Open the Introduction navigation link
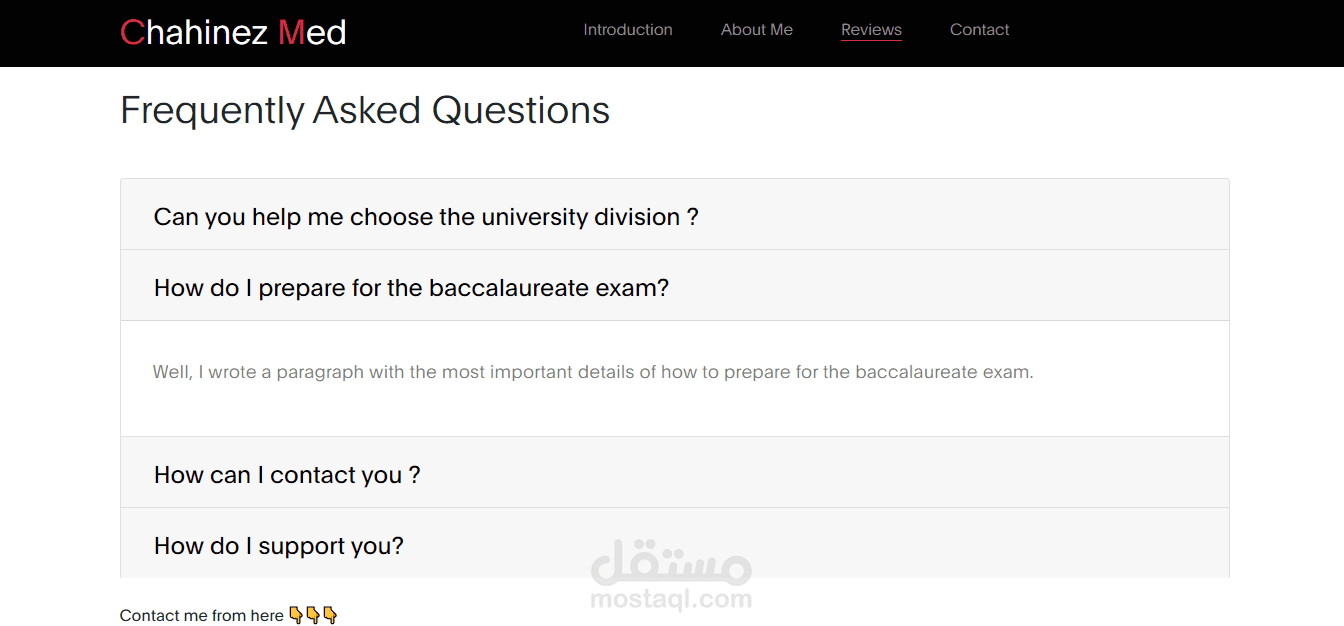Viewport: 1344px width, 626px height. click(x=628, y=30)
